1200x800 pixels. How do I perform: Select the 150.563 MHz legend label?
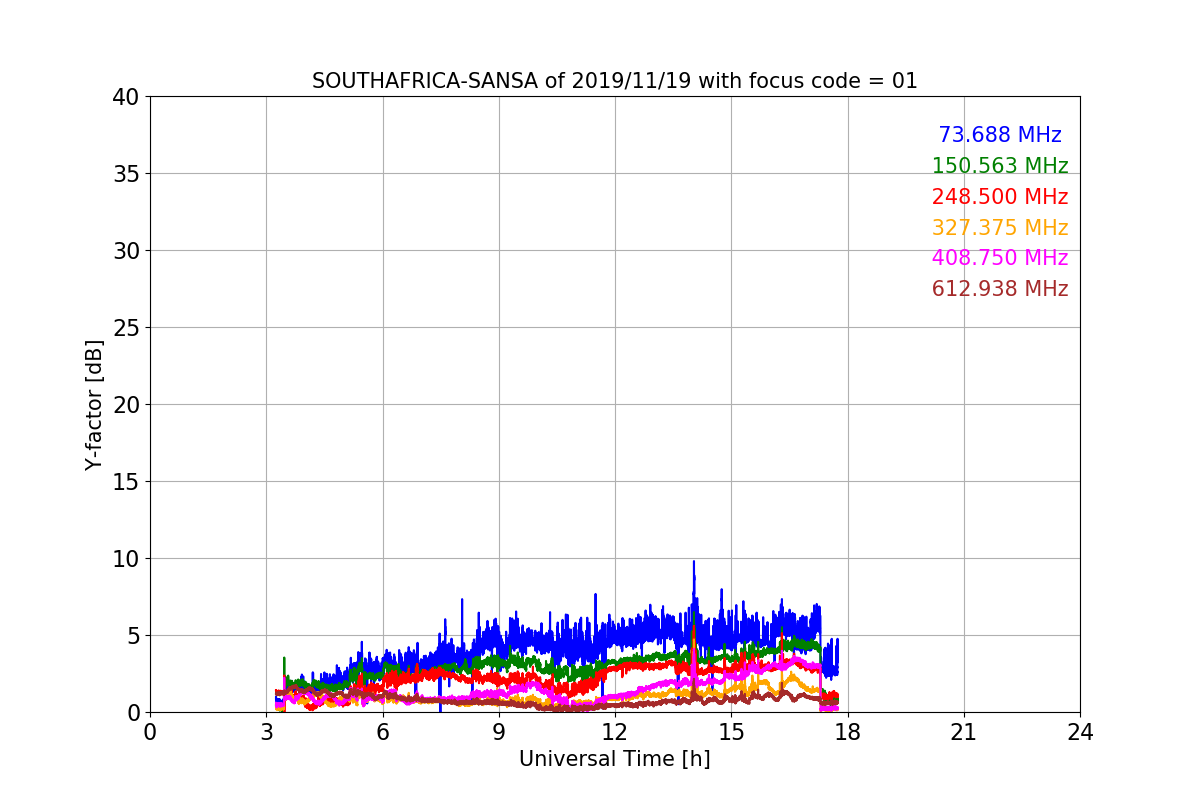coord(1000,166)
